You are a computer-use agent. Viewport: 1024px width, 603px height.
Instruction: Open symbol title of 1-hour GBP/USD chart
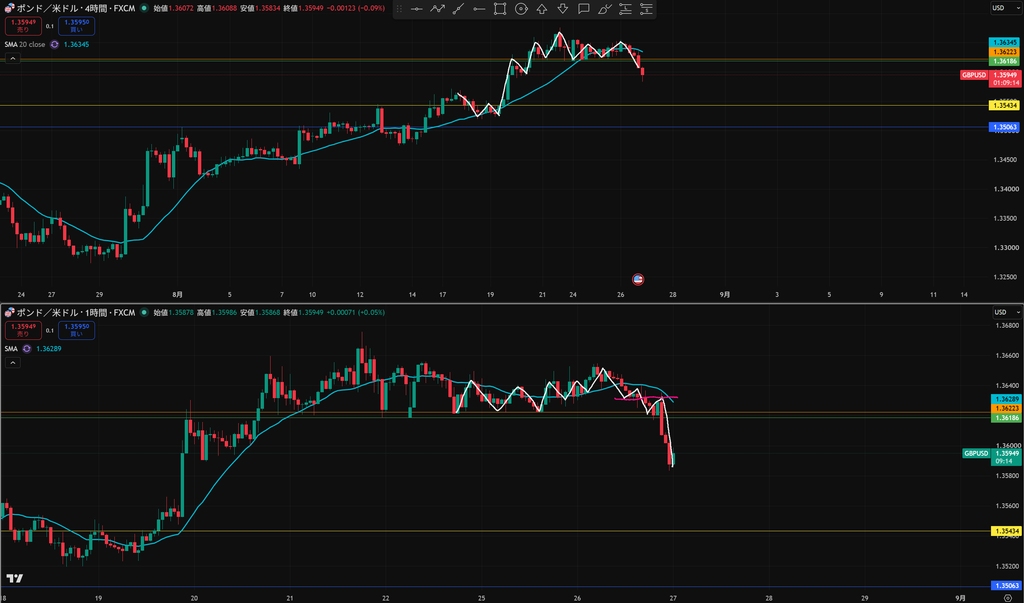coord(76,312)
